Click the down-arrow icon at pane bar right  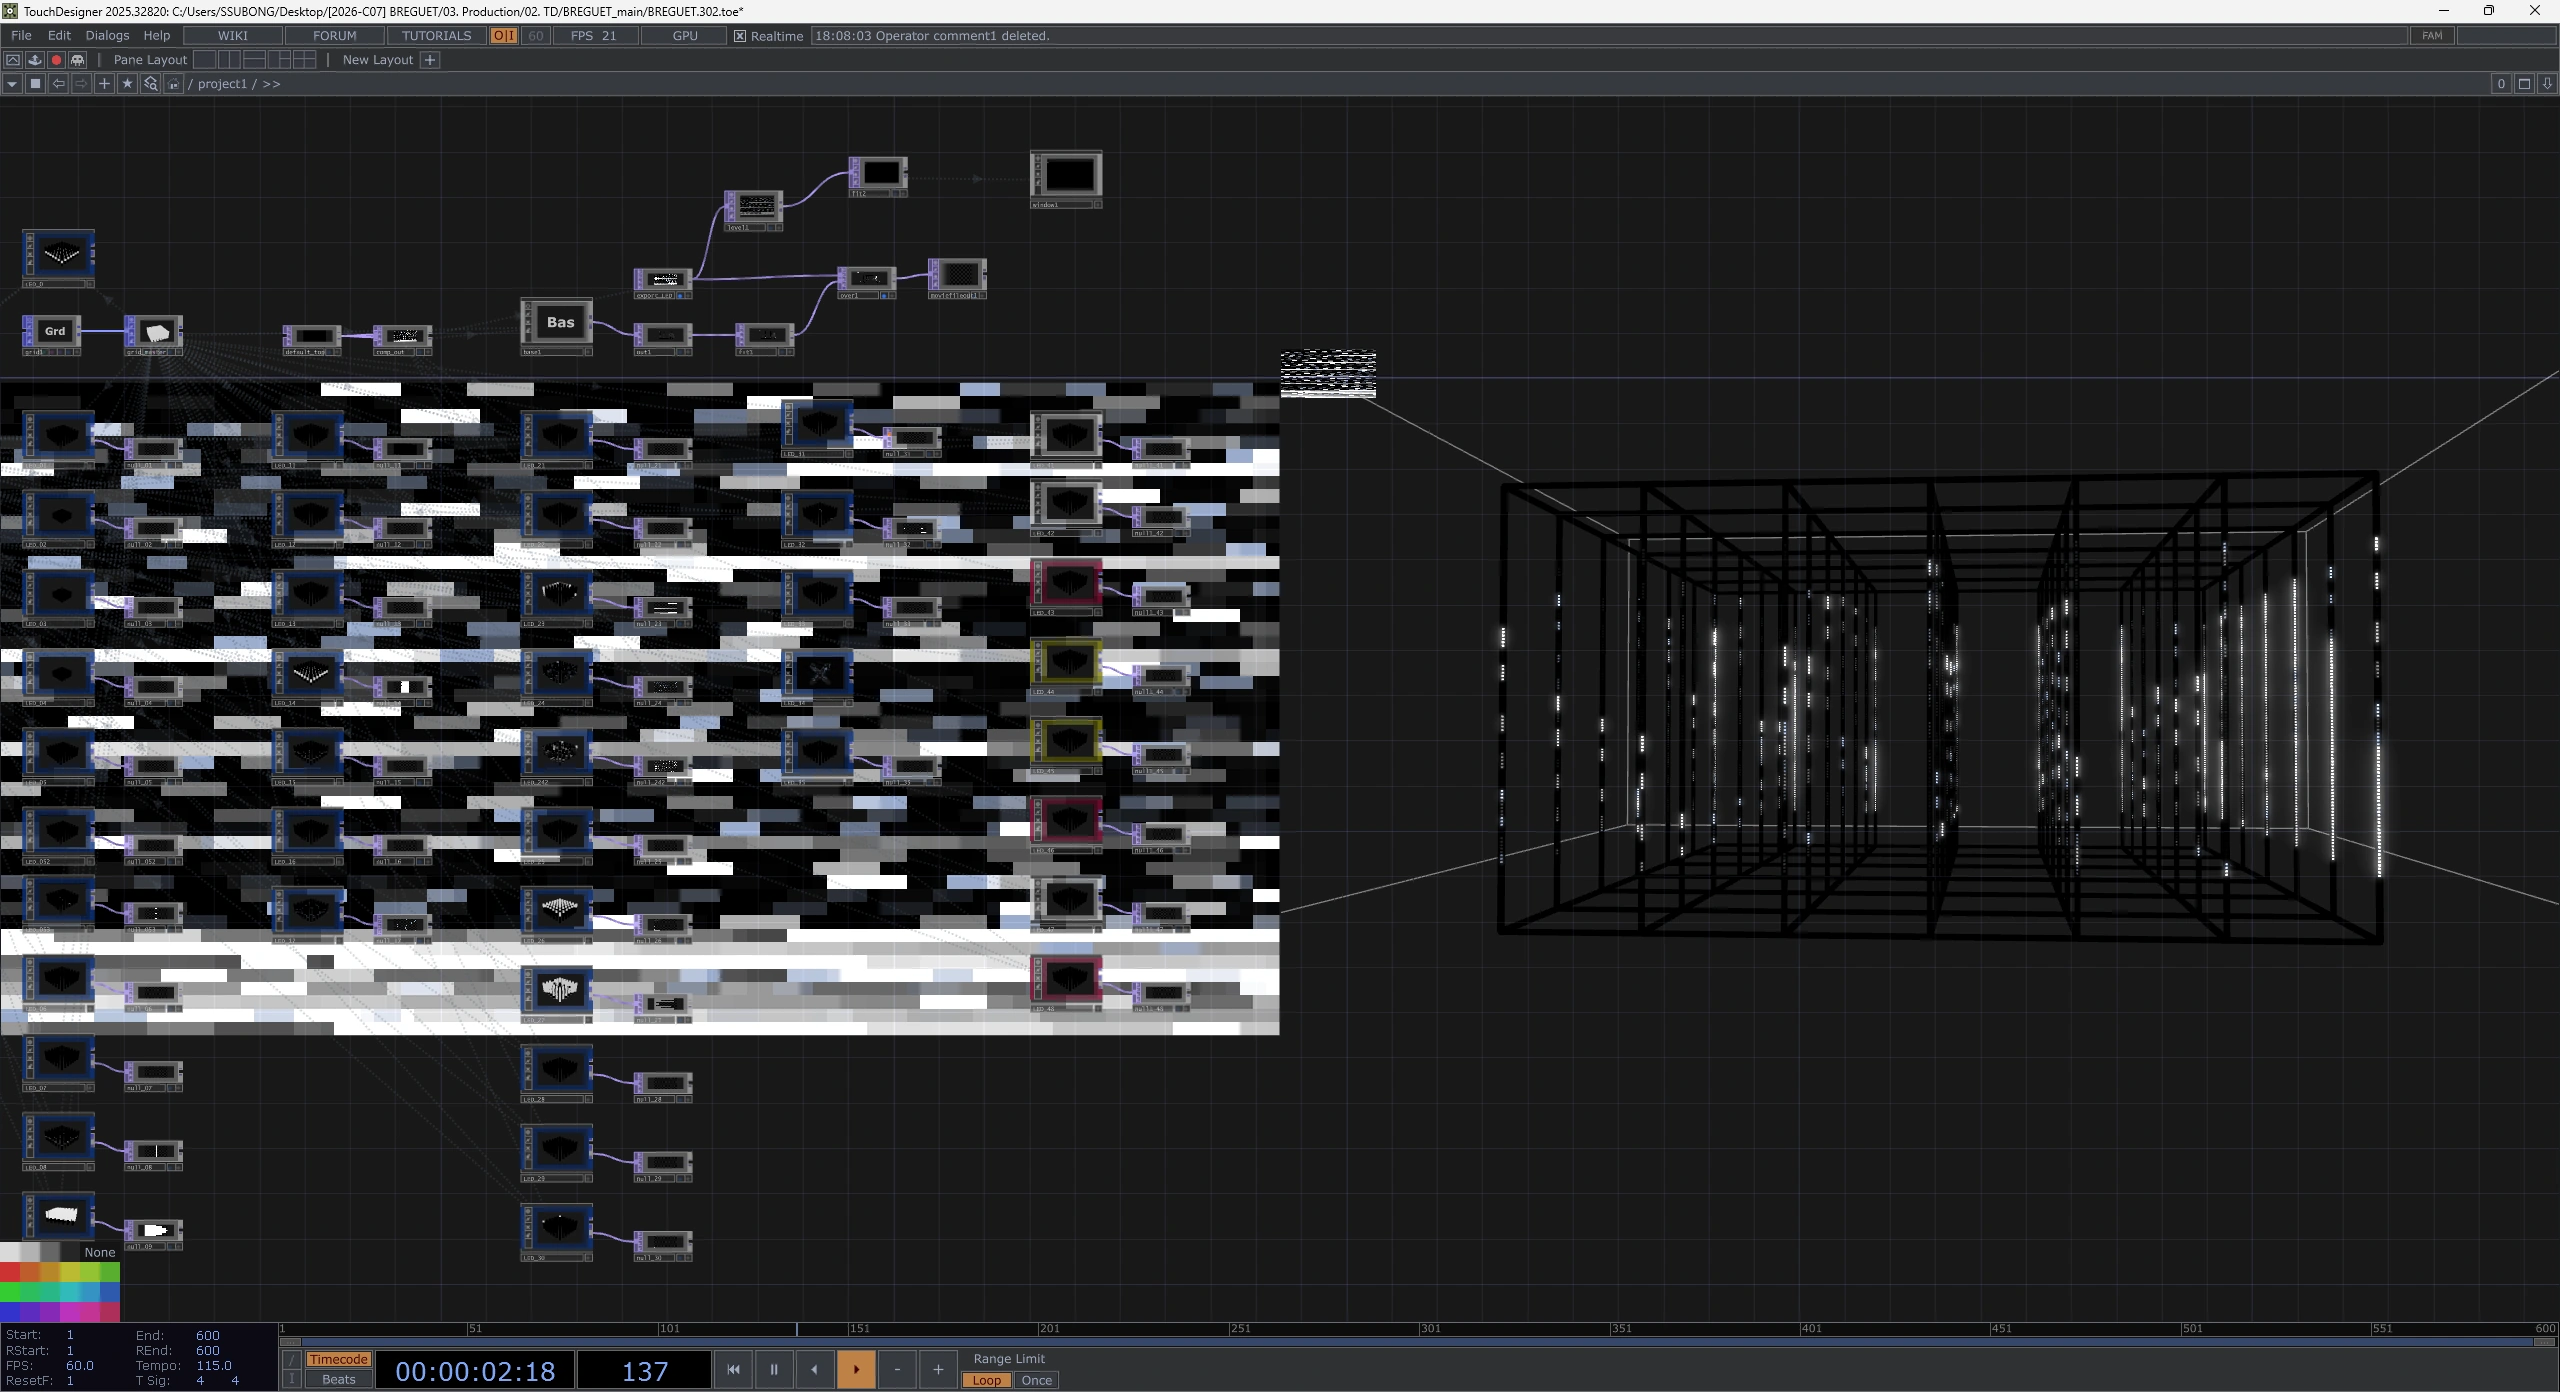pos(2547,84)
